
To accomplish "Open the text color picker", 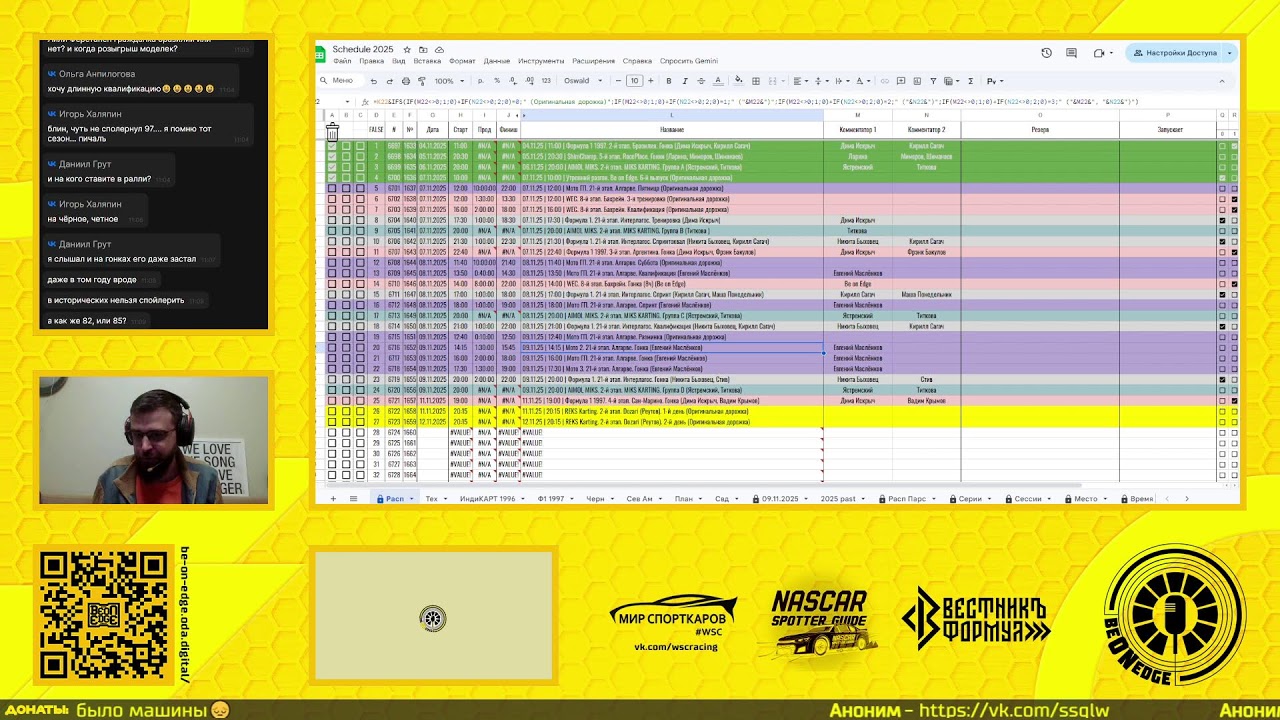I will [x=718, y=81].
